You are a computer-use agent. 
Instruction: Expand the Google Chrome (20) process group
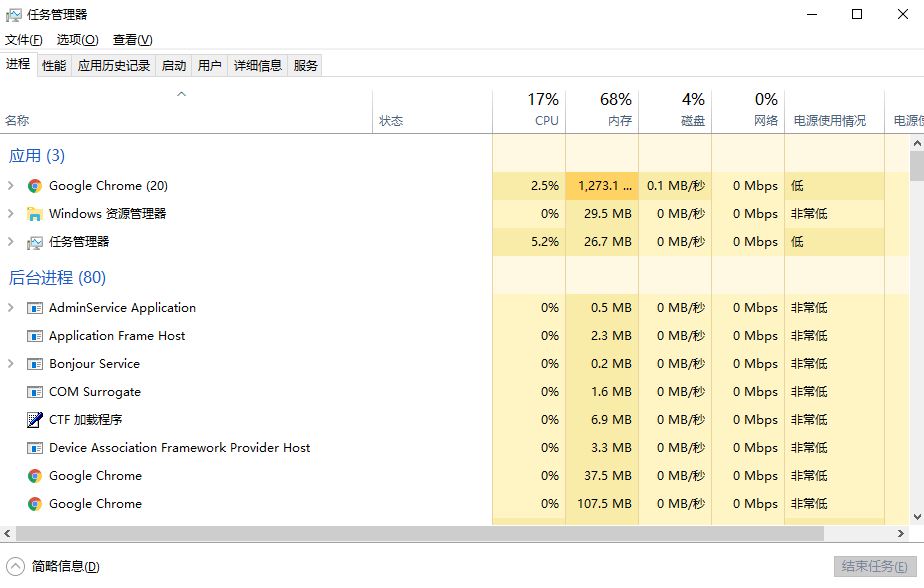tap(11, 186)
